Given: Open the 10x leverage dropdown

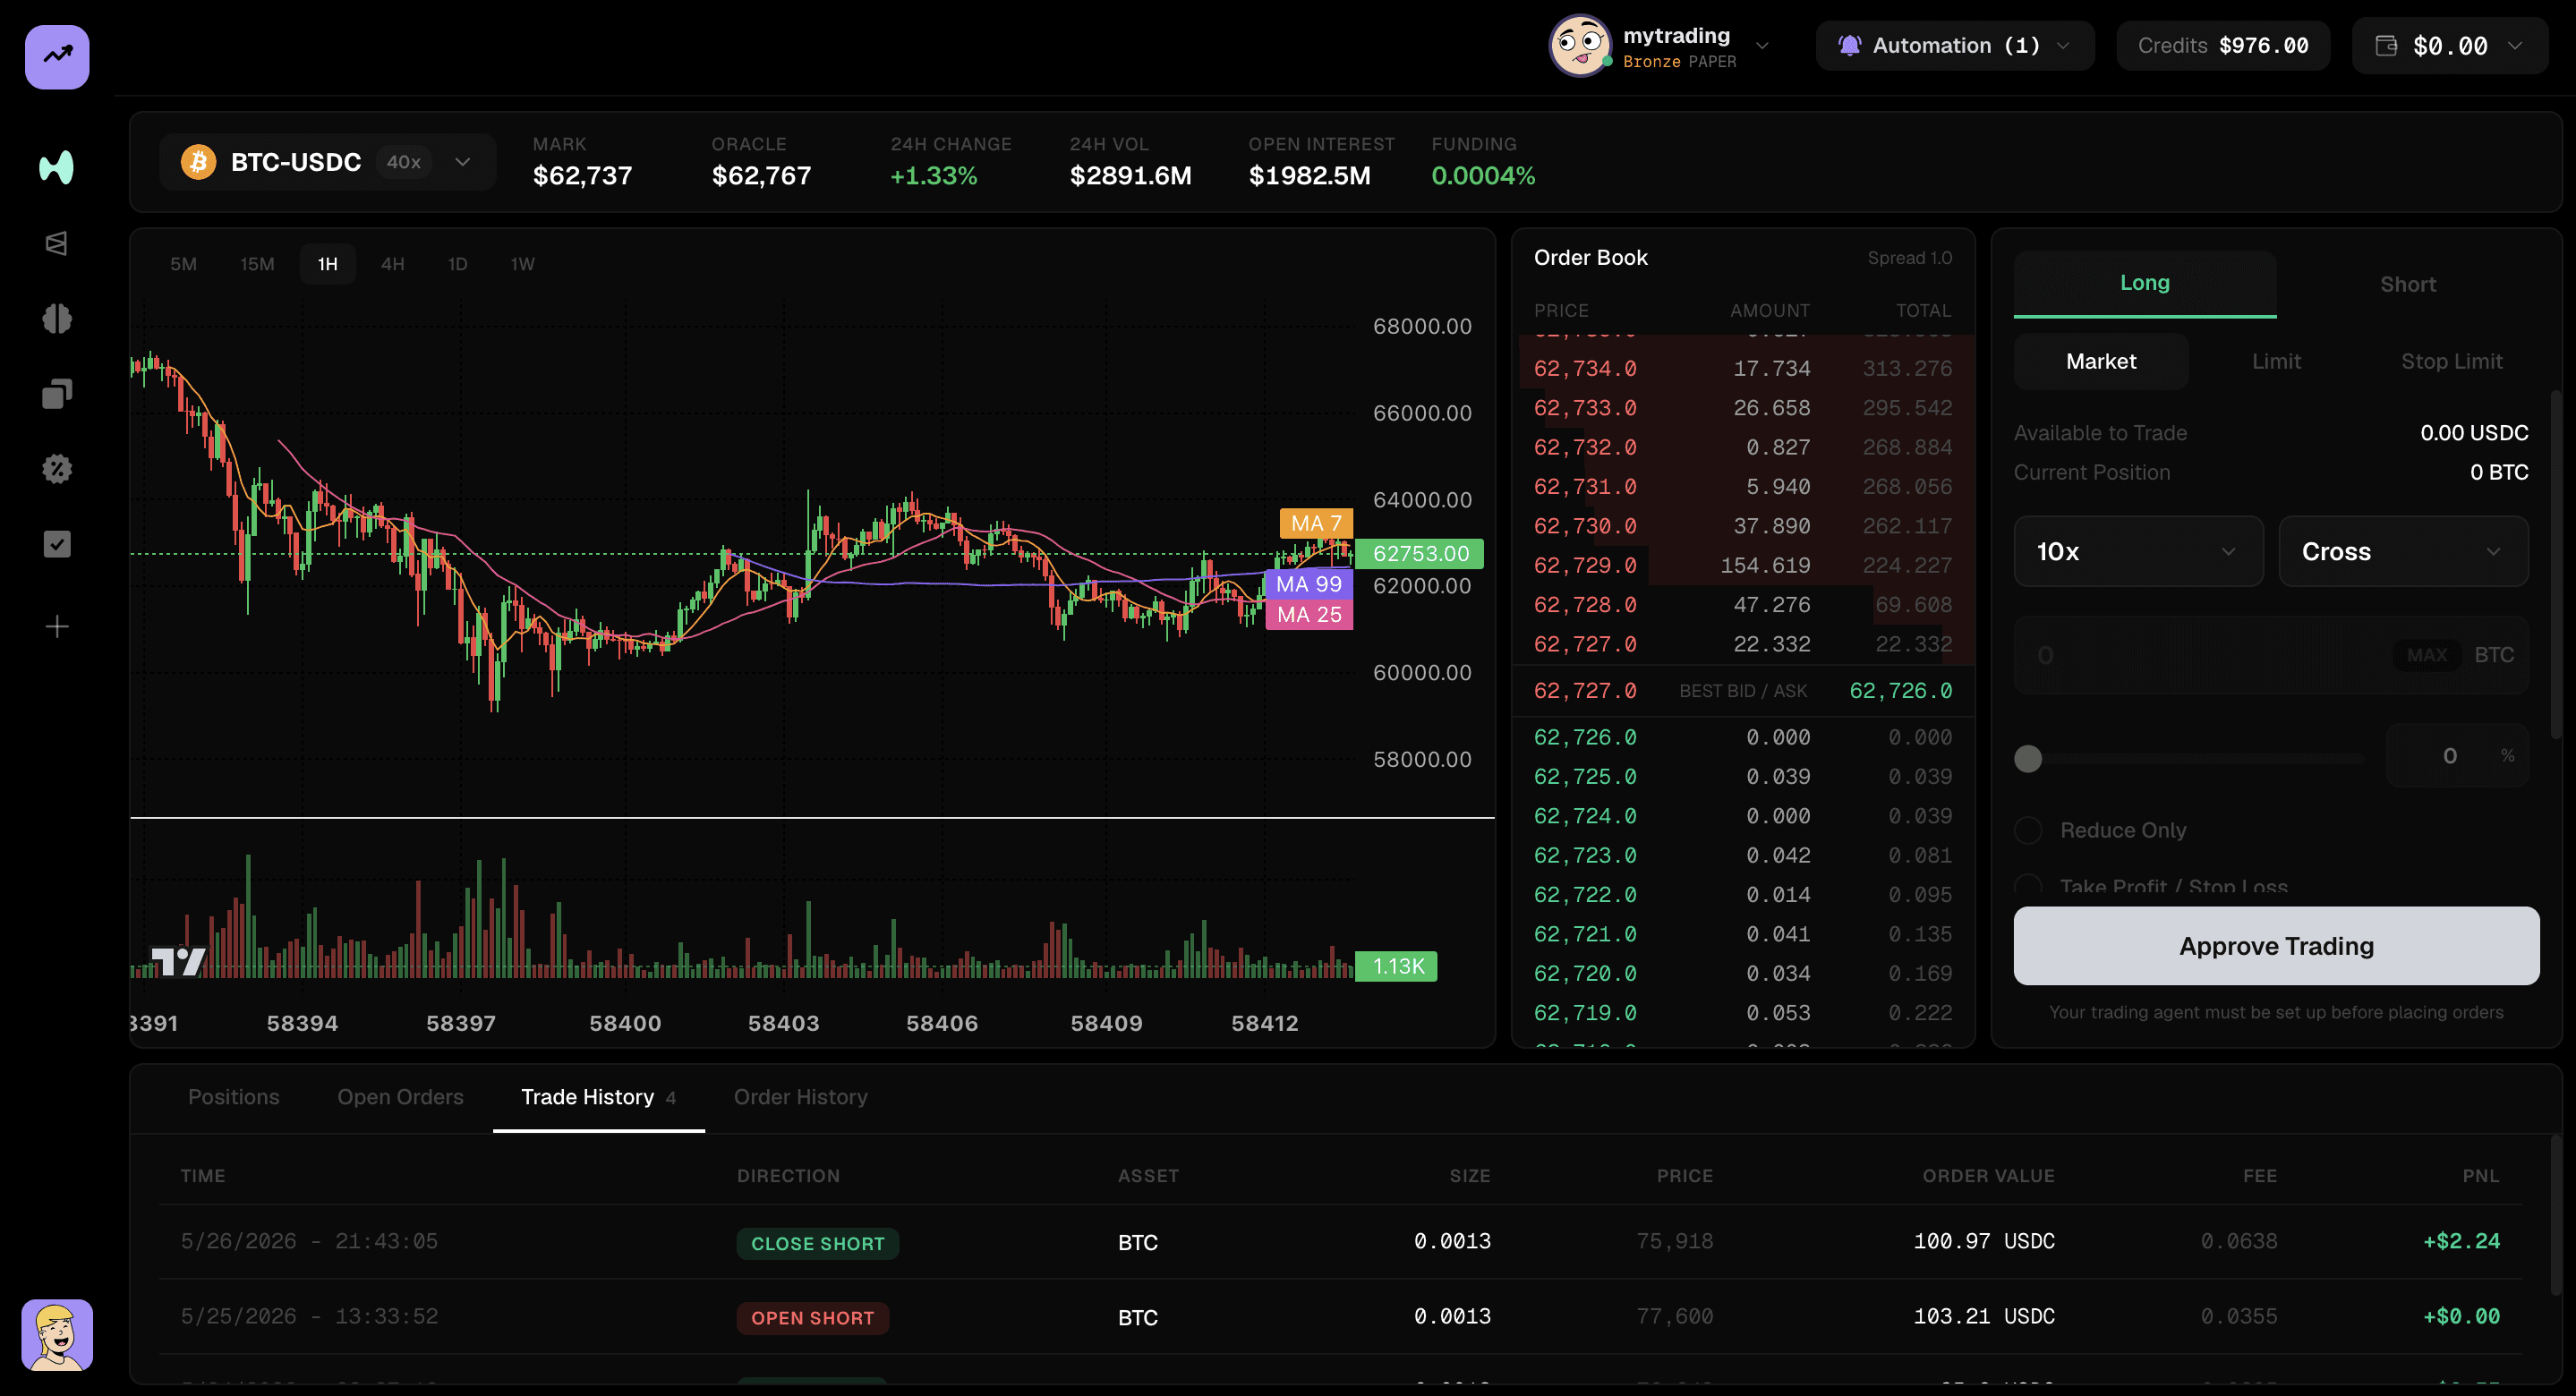Looking at the screenshot, I should [2138, 551].
